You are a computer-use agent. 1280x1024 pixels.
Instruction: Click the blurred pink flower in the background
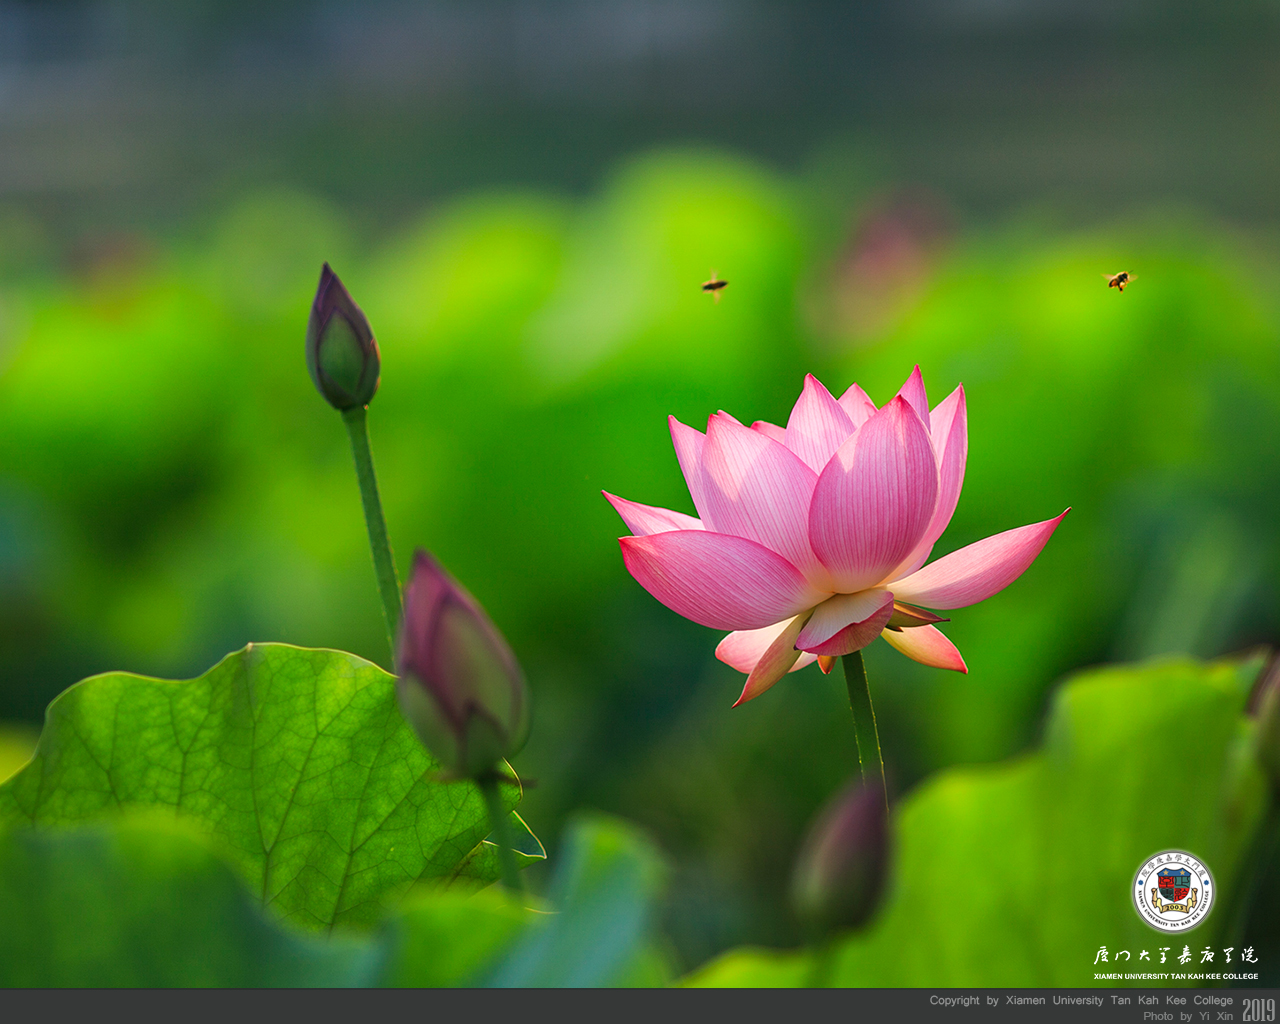[880, 260]
